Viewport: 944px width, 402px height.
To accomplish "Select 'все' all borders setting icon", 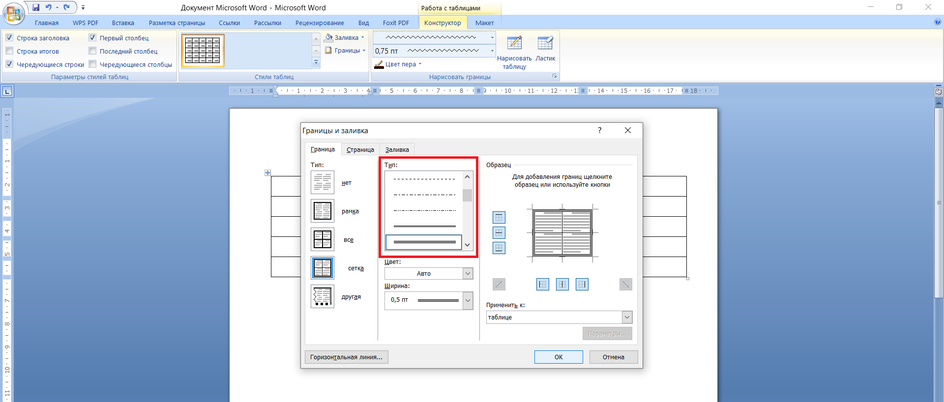I will [x=323, y=239].
